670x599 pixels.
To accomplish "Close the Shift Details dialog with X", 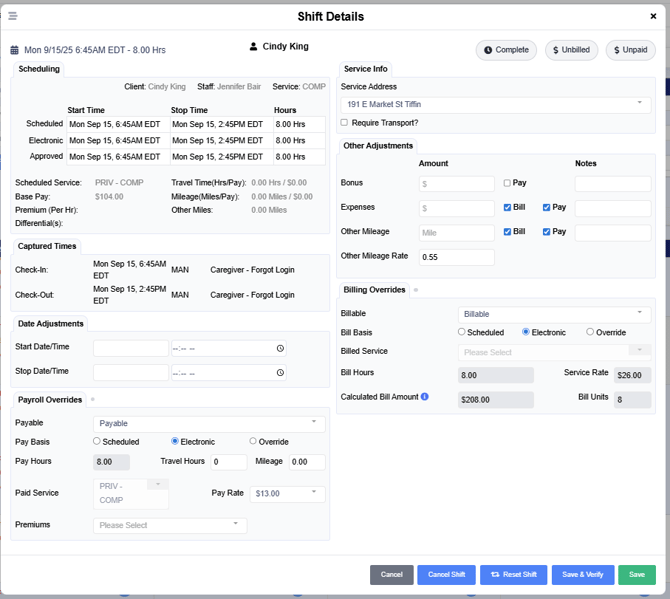I will [x=653, y=16].
